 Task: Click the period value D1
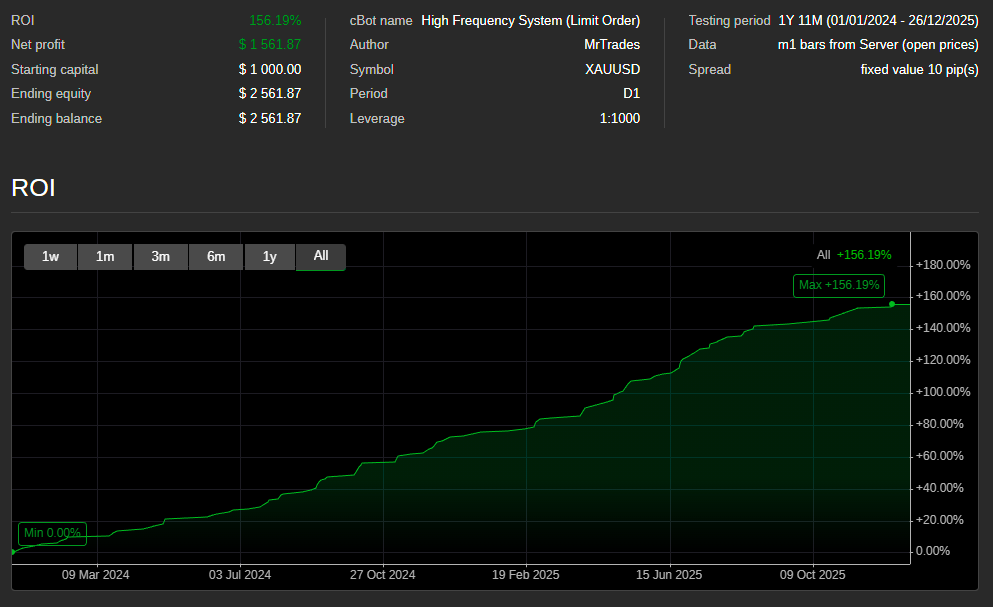coord(631,94)
